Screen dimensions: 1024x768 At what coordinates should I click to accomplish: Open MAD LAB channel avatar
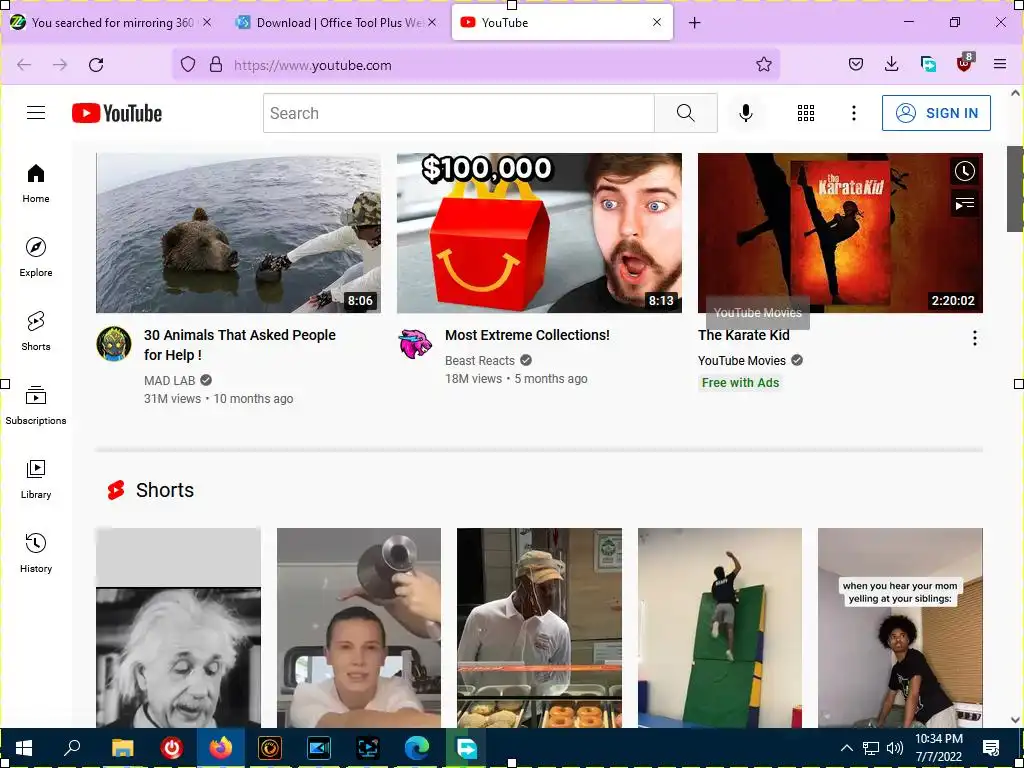(x=114, y=344)
